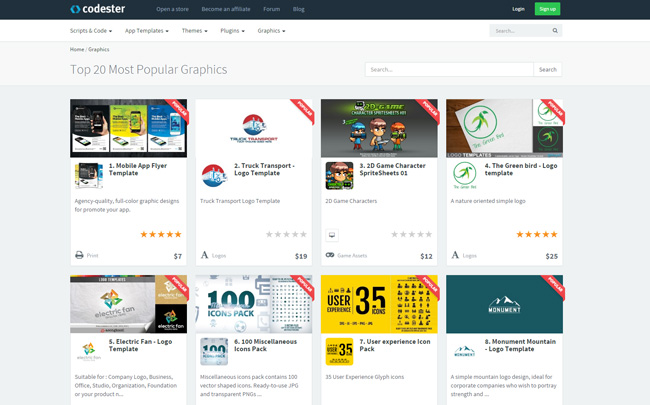650x405 pixels.
Task: Click the $19 price
Action: coord(301,256)
